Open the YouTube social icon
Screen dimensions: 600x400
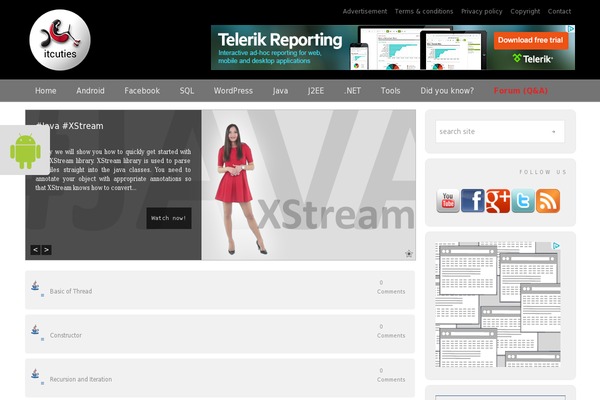click(x=448, y=201)
